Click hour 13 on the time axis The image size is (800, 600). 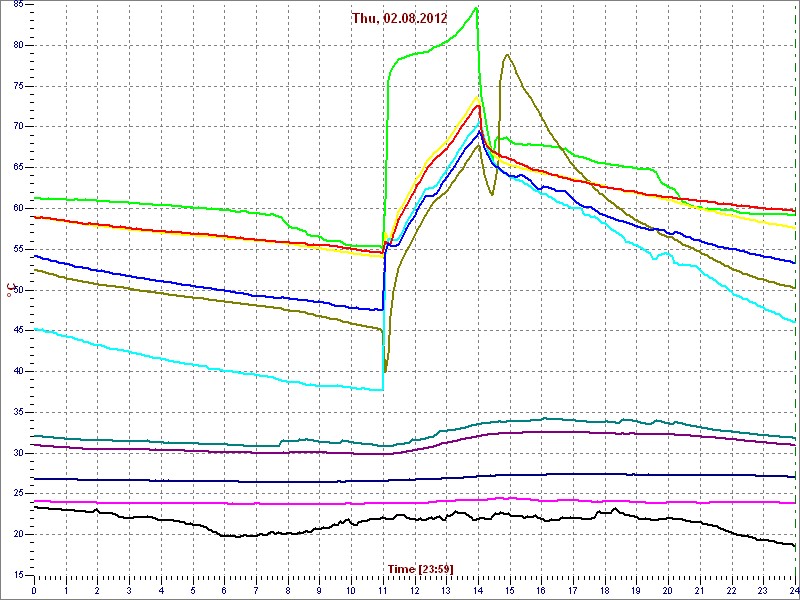(x=446, y=590)
